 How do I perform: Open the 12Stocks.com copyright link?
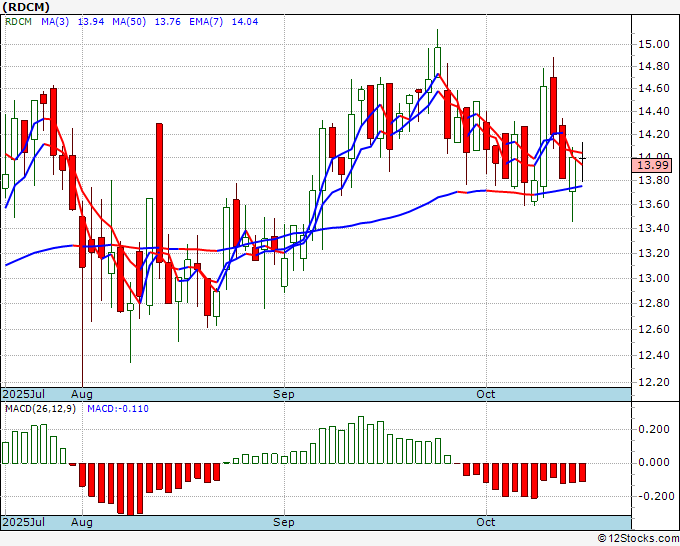639,539
